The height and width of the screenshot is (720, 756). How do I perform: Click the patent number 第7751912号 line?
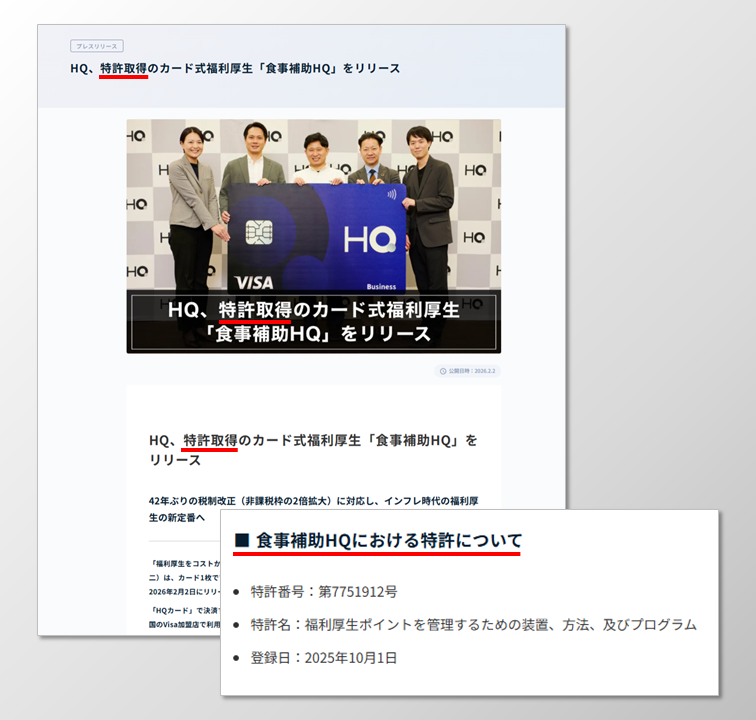[324, 592]
